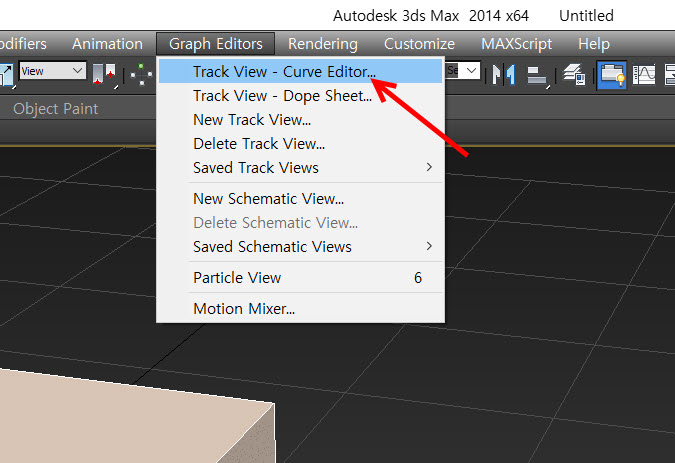Open Particle View from menu
Viewport: 675px width, 463px height.
300,278
